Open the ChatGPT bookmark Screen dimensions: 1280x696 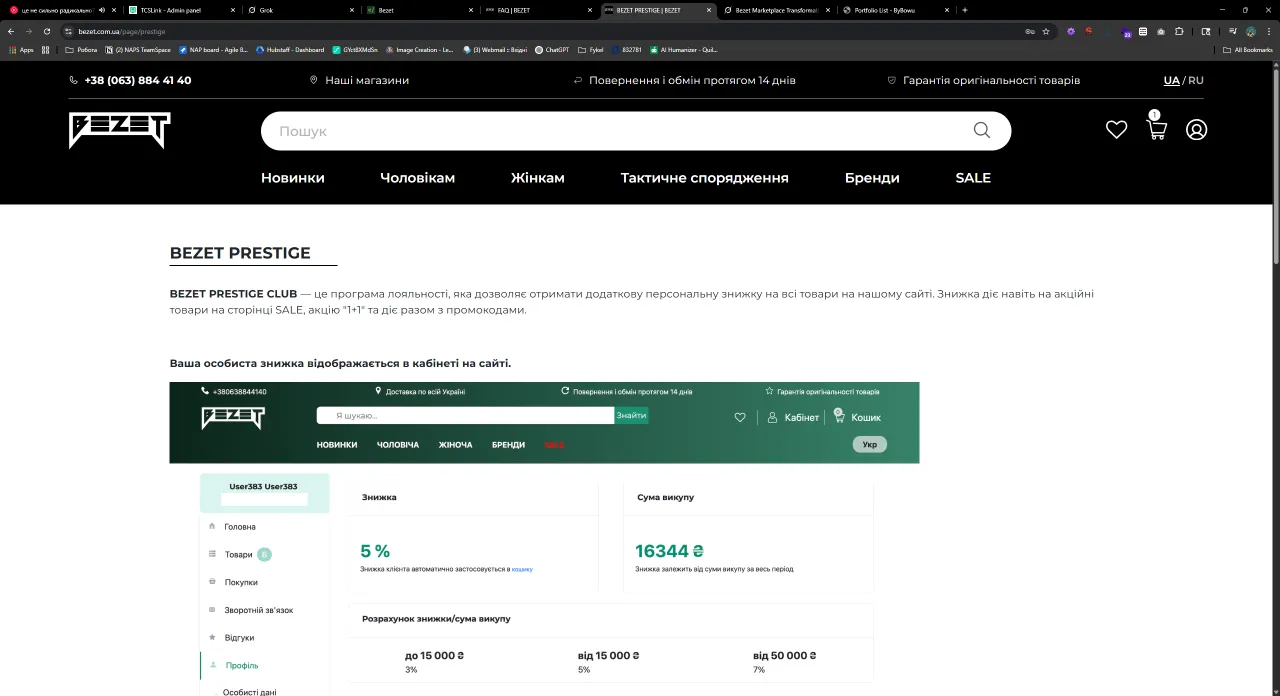[x=552, y=49]
